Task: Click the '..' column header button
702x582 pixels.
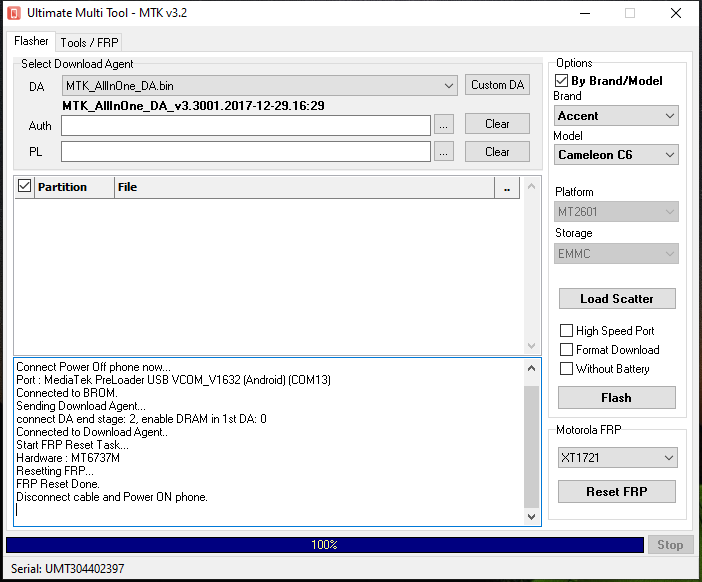Action: tap(507, 188)
